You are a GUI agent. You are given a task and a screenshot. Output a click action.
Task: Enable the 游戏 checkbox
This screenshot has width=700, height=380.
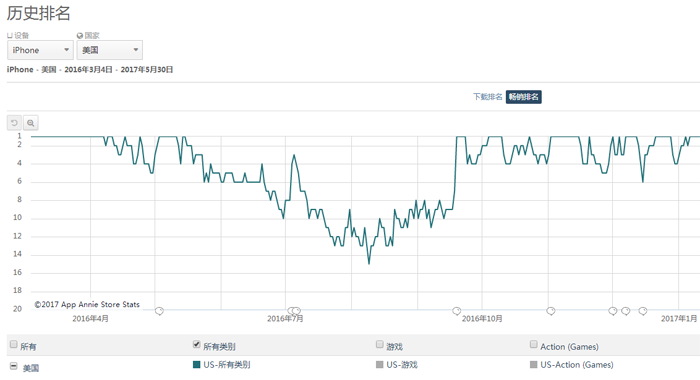point(380,344)
